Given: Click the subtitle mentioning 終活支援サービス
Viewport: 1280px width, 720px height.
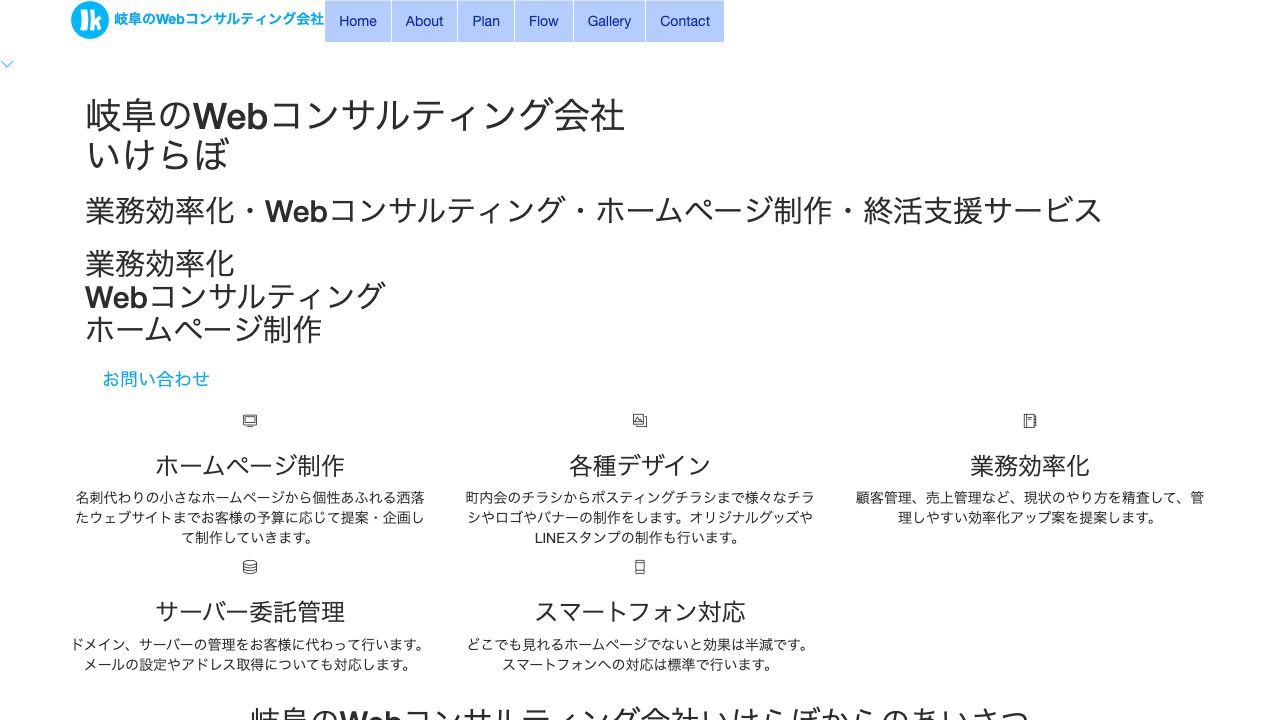Looking at the screenshot, I should pos(594,211).
